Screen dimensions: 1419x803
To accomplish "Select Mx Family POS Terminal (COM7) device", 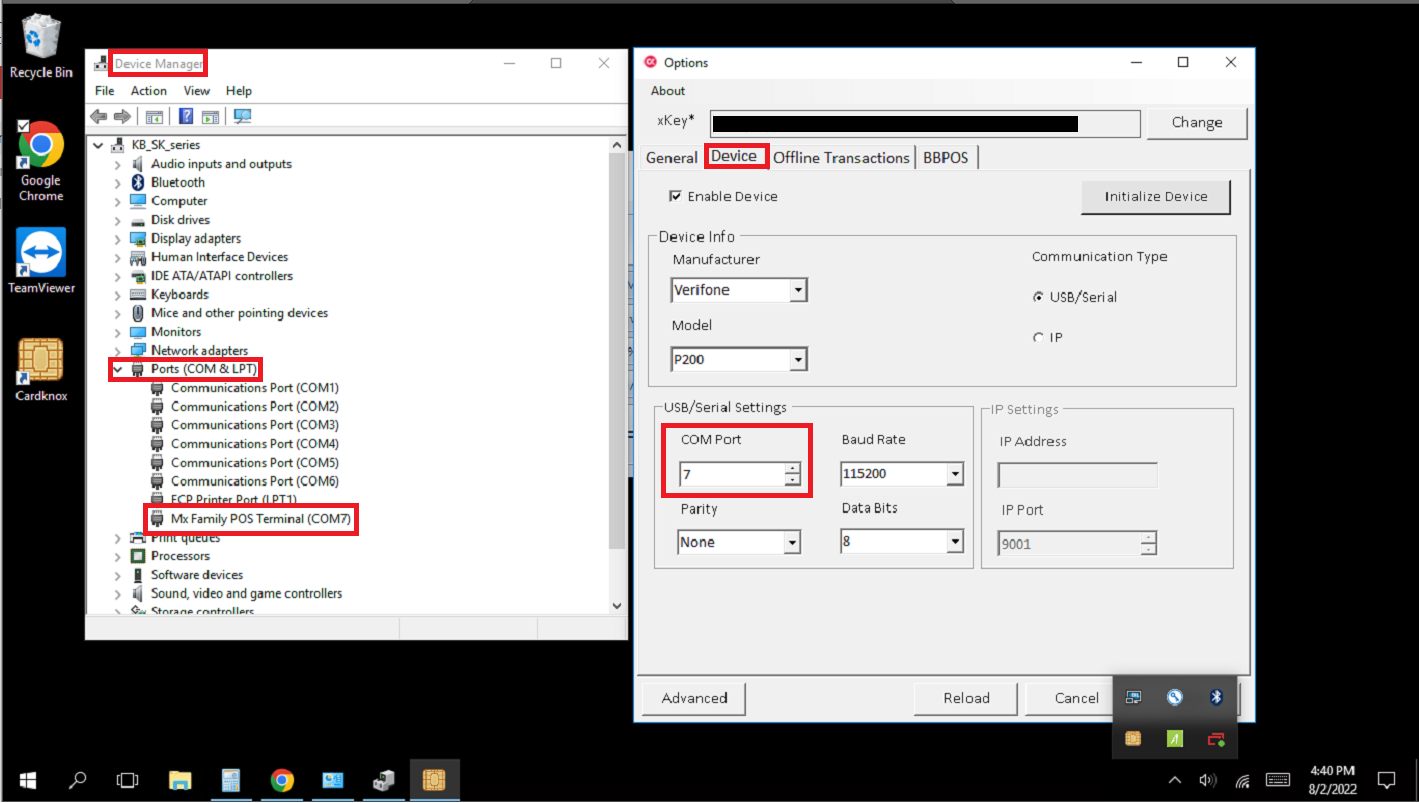I will tap(262, 518).
